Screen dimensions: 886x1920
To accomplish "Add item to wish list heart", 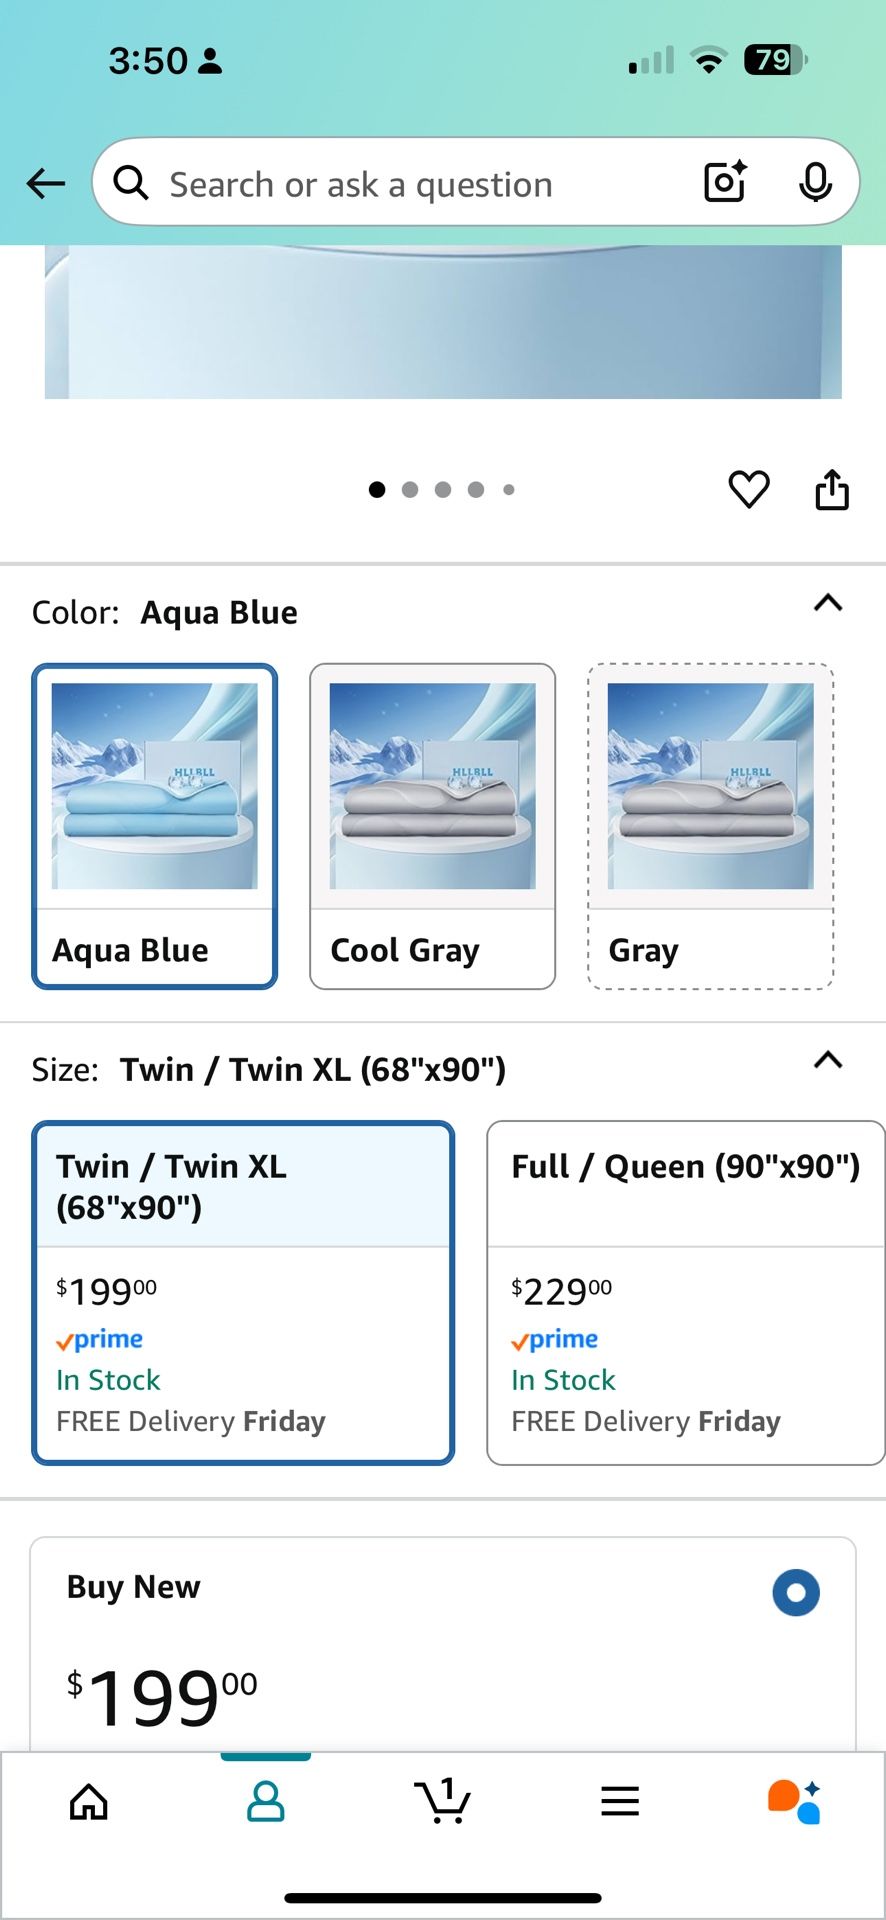I will [x=749, y=489].
